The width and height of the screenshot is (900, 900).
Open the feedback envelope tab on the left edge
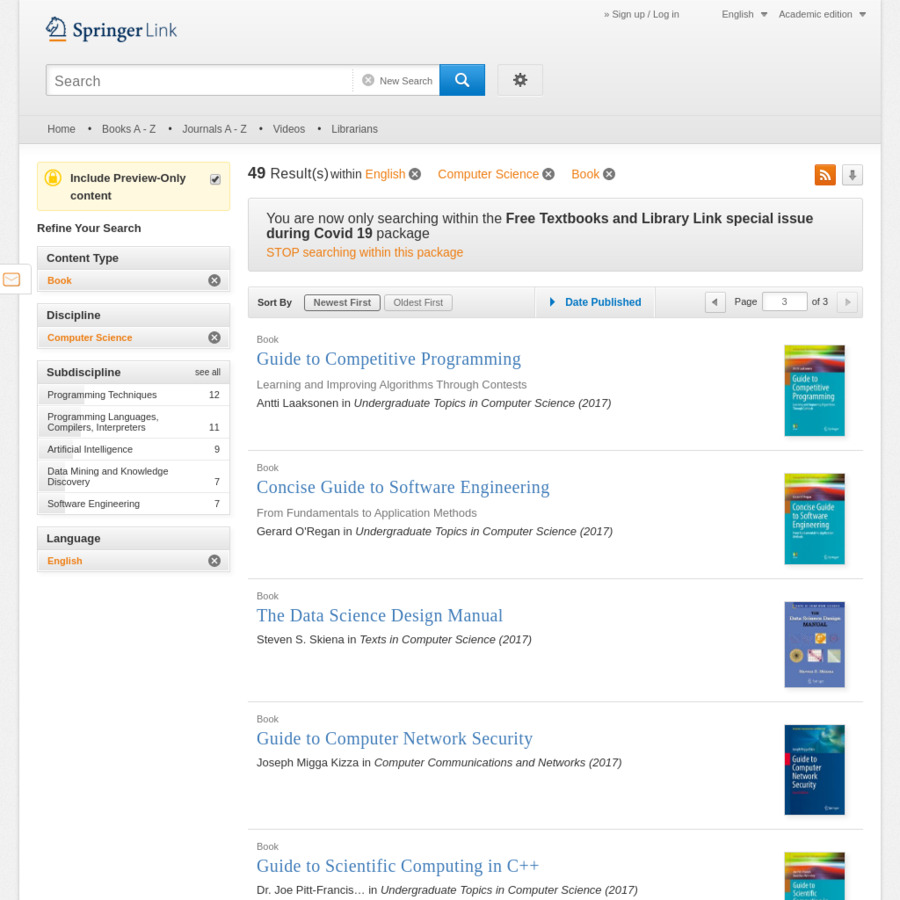click(11, 280)
